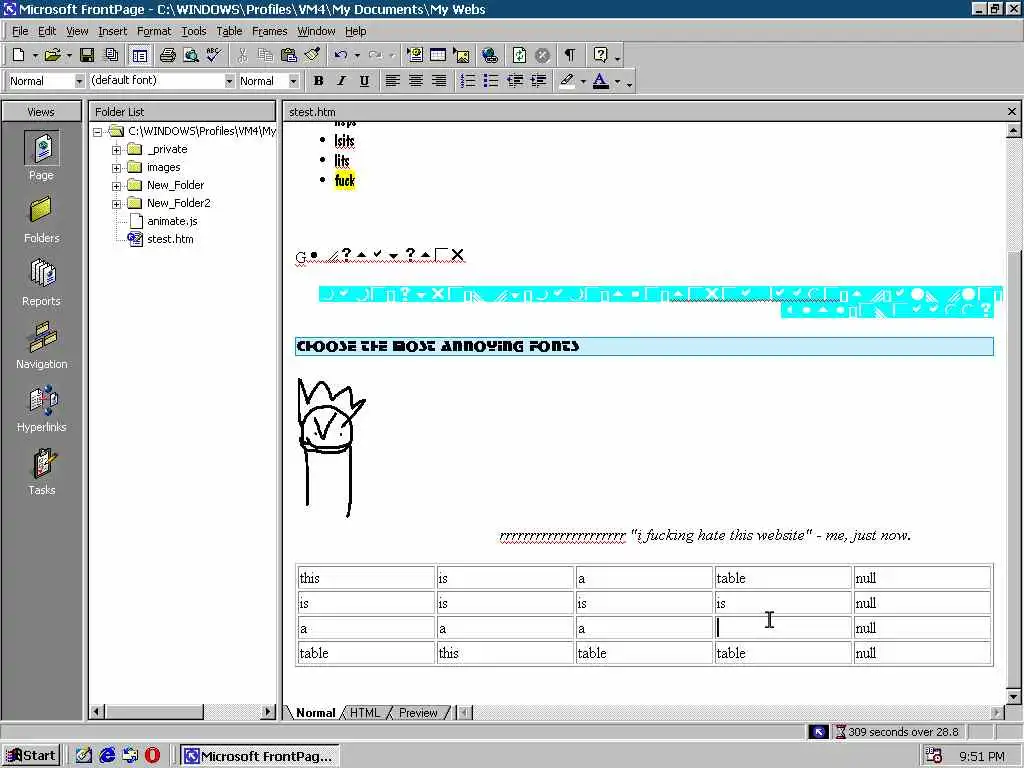1024x768 pixels.
Task: Switch to Folders view
Action: pos(41,220)
